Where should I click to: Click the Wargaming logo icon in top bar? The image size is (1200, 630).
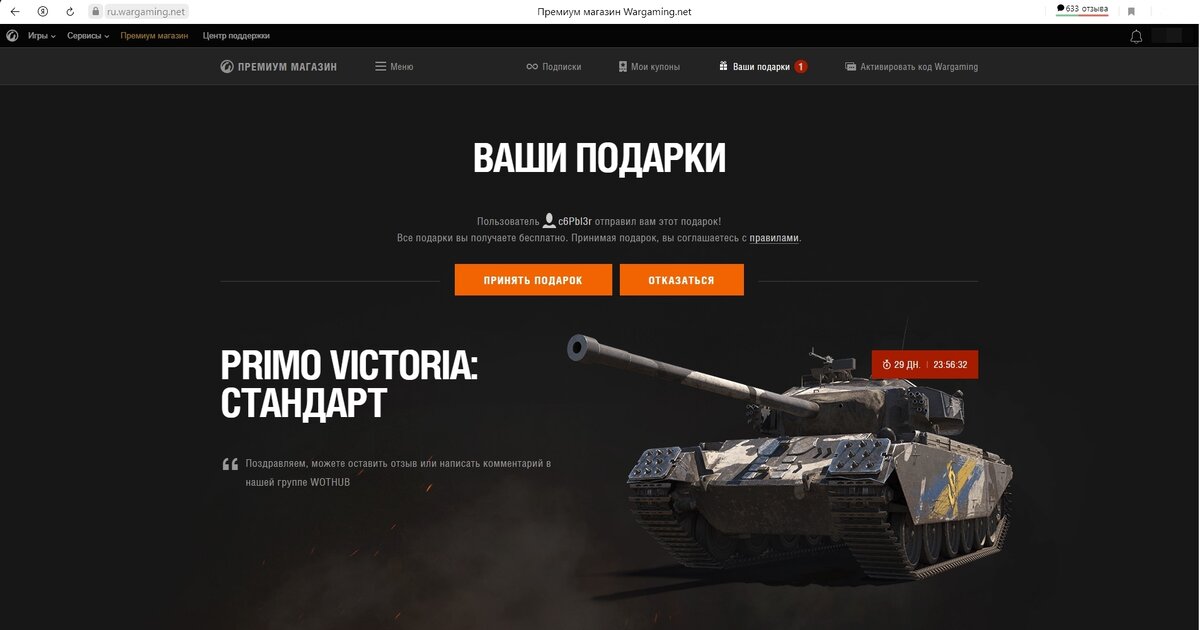pyautogui.click(x=12, y=35)
